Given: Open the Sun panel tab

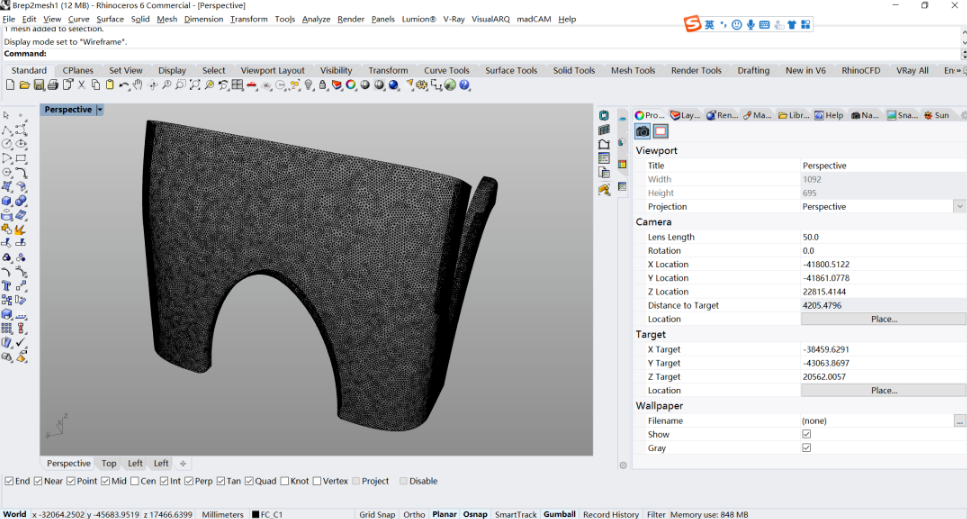Looking at the screenshot, I should coord(937,115).
